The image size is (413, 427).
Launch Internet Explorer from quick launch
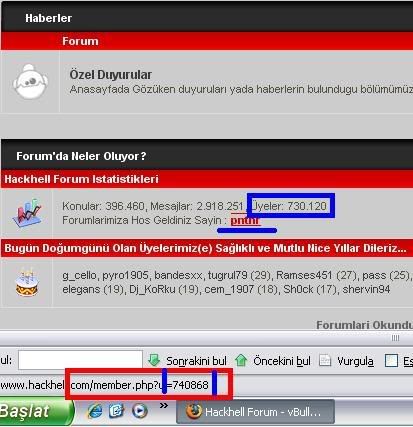pos(95,411)
